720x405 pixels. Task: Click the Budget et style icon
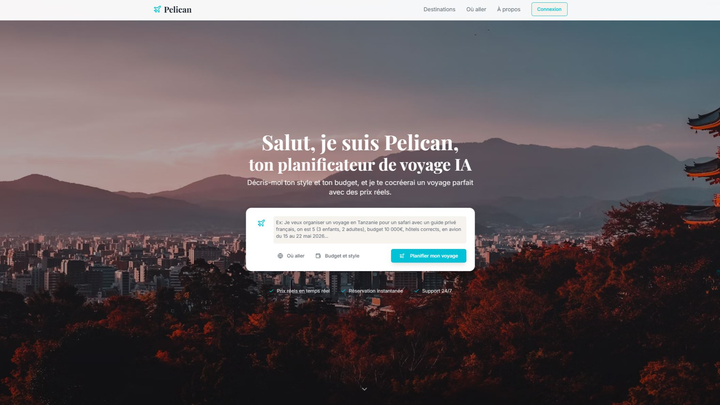coord(318,256)
